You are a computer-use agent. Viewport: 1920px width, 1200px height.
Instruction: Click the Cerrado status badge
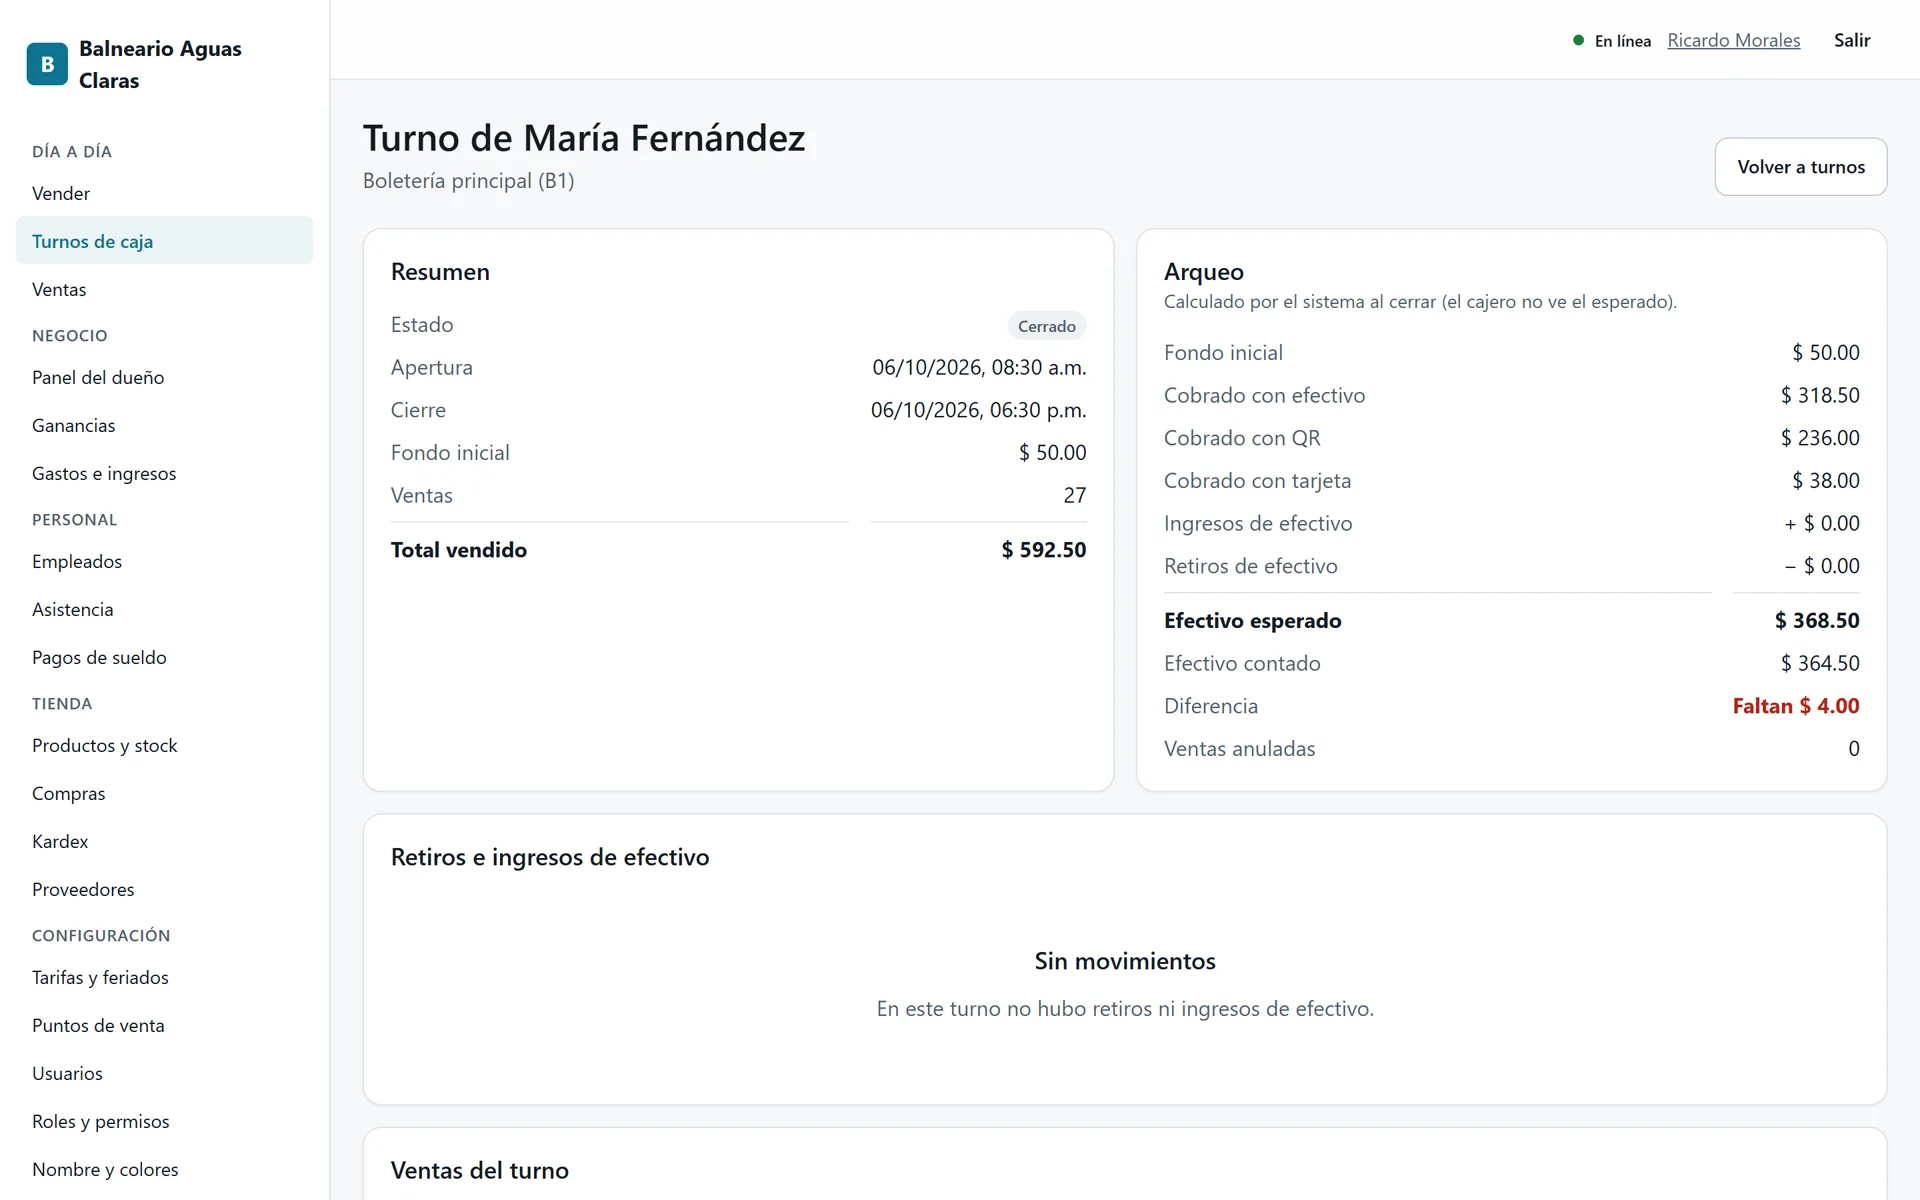pos(1046,326)
